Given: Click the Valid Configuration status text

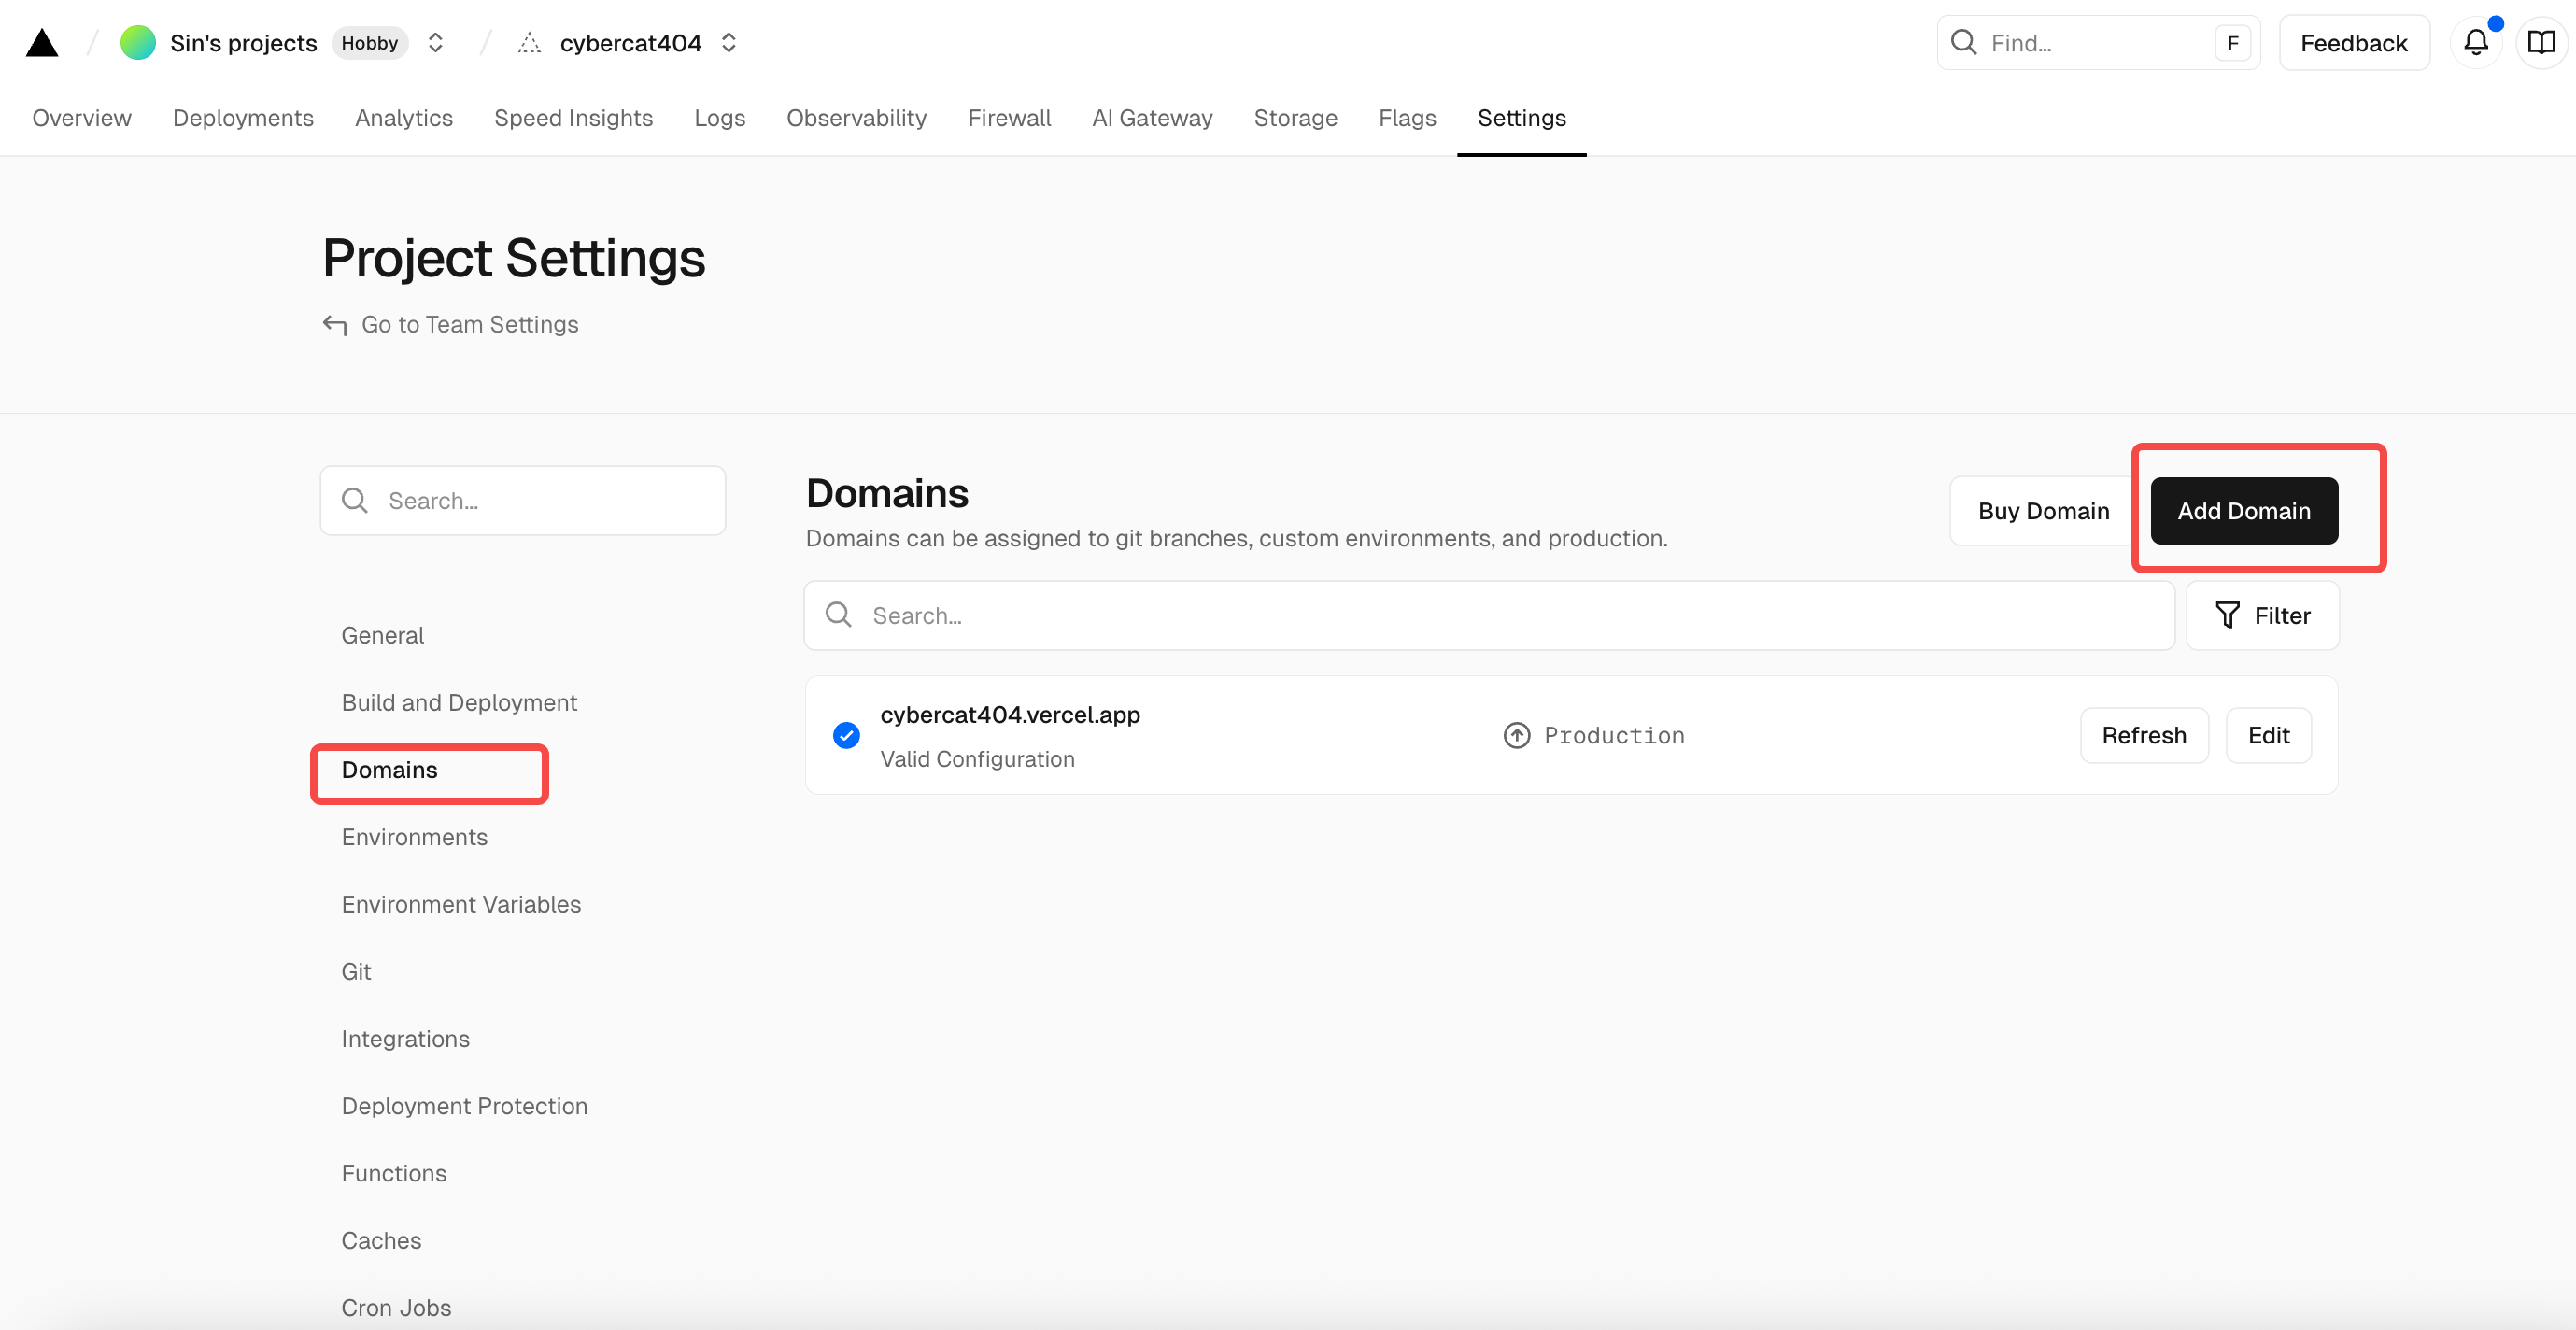Looking at the screenshot, I should coord(977,760).
